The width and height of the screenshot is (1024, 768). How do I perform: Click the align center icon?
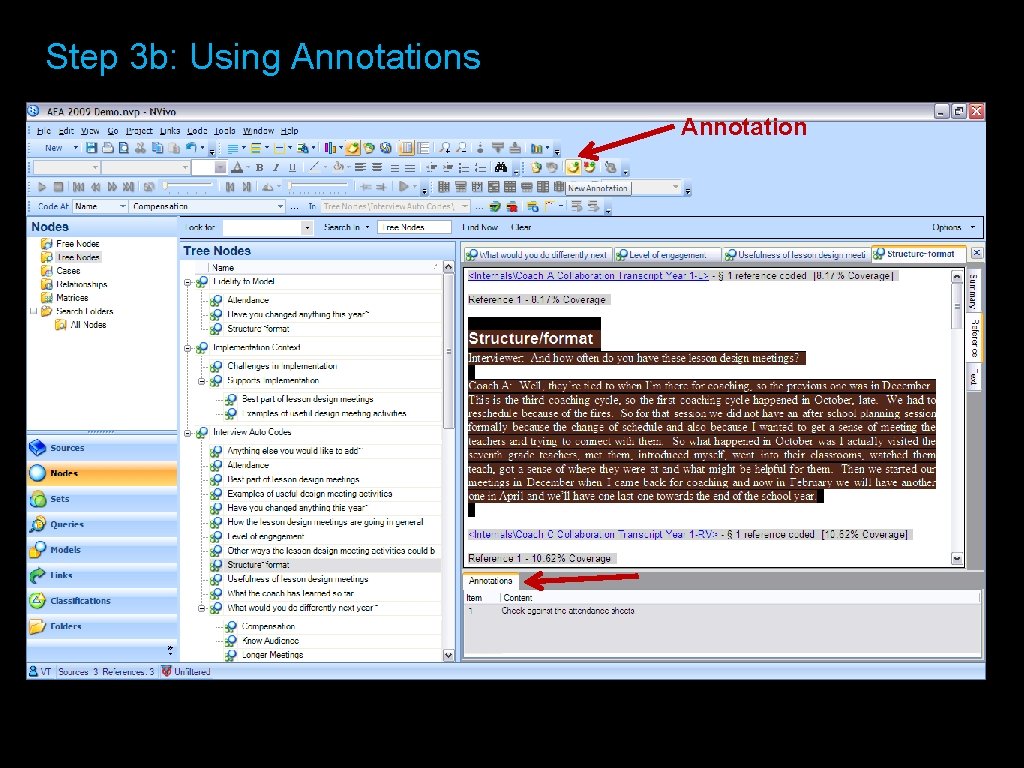pyautogui.click(x=377, y=168)
